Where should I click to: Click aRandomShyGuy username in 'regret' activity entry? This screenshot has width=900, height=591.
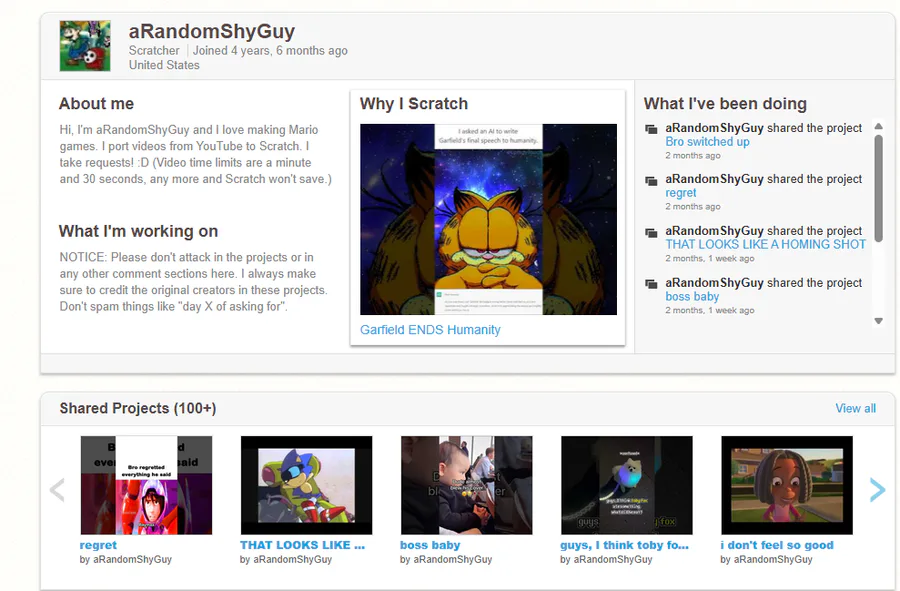(x=715, y=179)
